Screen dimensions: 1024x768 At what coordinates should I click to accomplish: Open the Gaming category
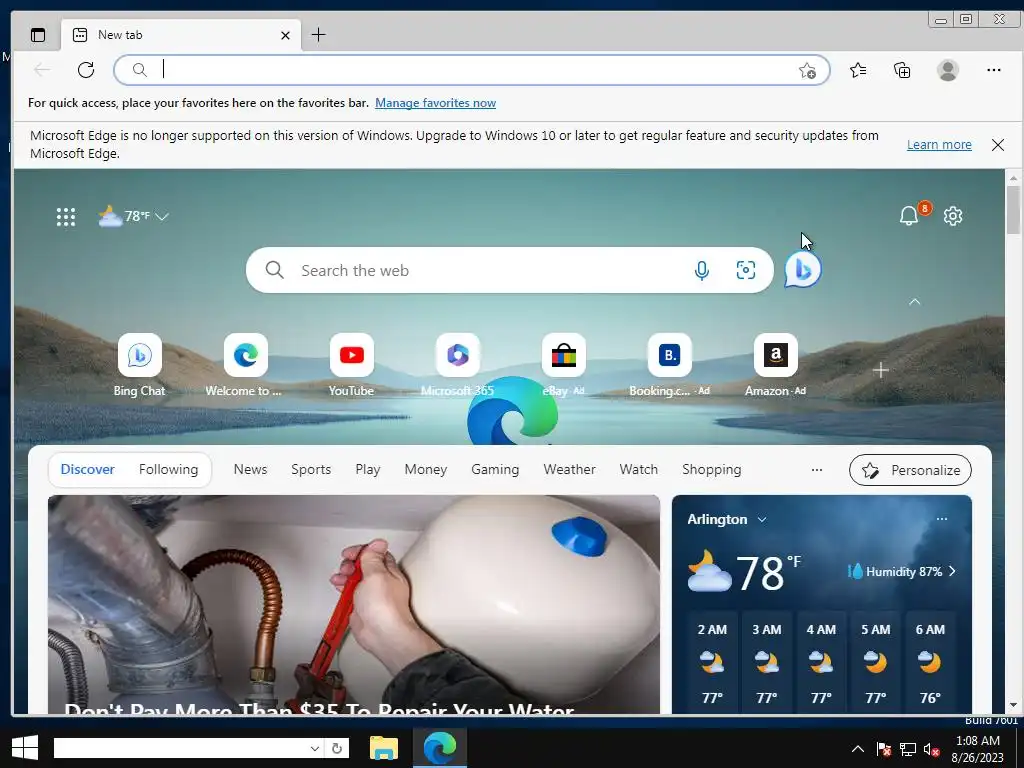click(x=495, y=470)
